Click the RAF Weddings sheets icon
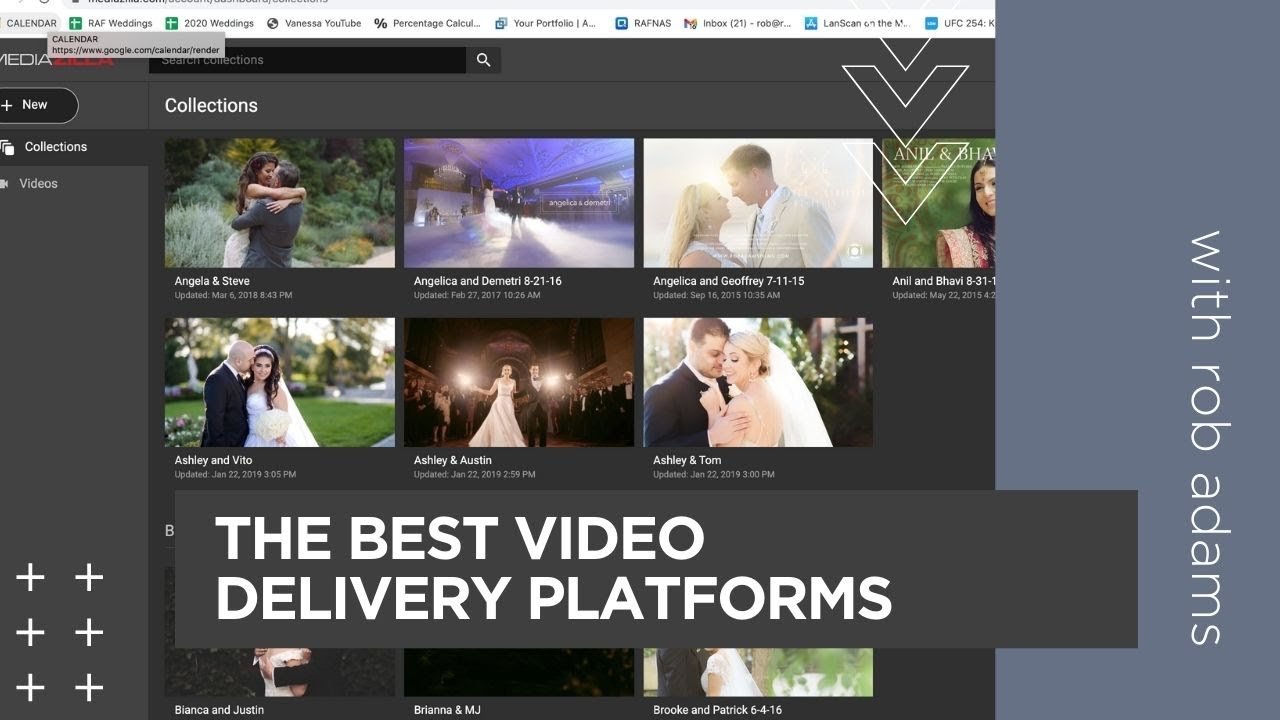The width and height of the screenshot is (1280, 720). tap(76, 23)
